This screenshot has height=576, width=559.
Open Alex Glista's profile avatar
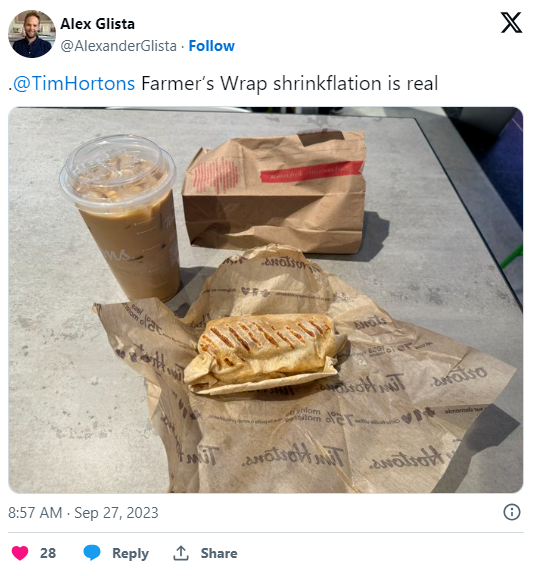pyautogui.click(x=32, y=34)
